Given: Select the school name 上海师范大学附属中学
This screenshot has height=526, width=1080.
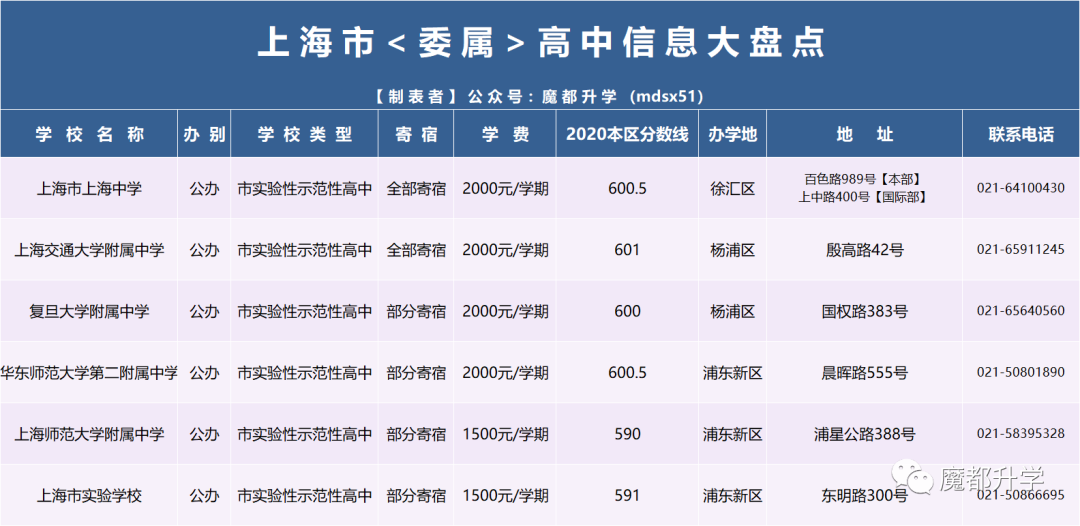Looking at the screenshot, I should [x=90, y=434].
